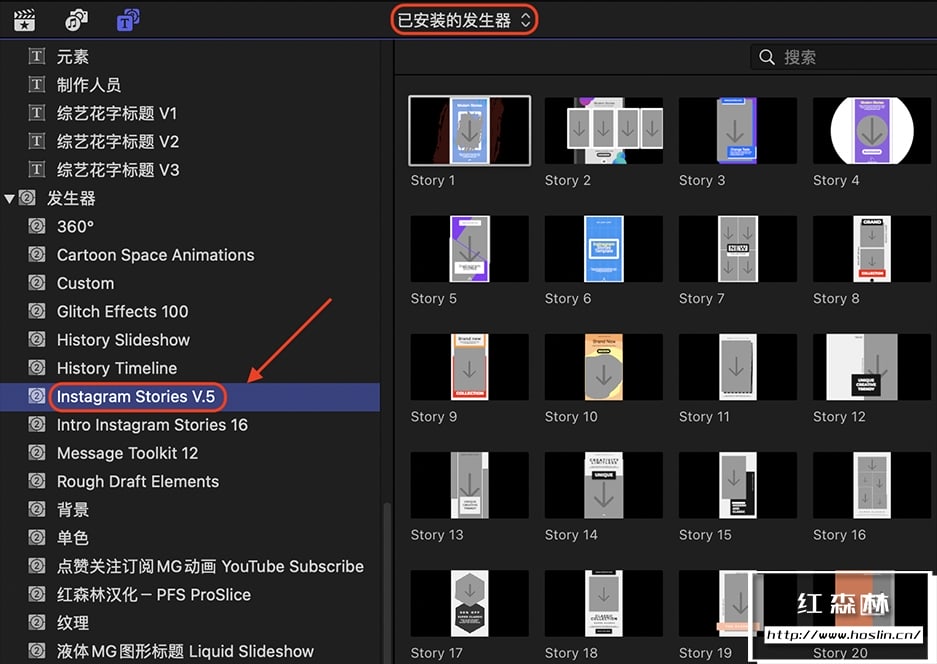Image resolution: width=937 pixels, height=664 pixels.
Task: Select the Story 6 generator thumbnail
Action: [604, 249]
